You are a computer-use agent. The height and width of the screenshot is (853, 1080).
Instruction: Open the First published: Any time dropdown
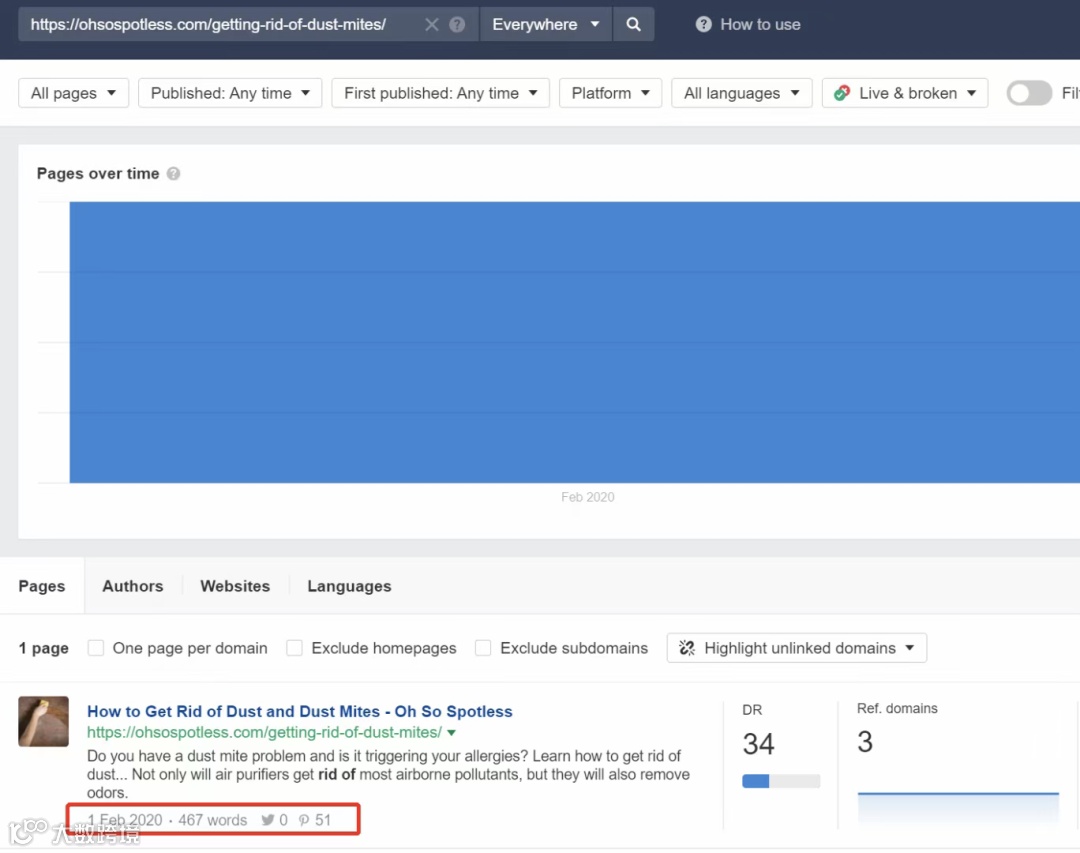440,93
